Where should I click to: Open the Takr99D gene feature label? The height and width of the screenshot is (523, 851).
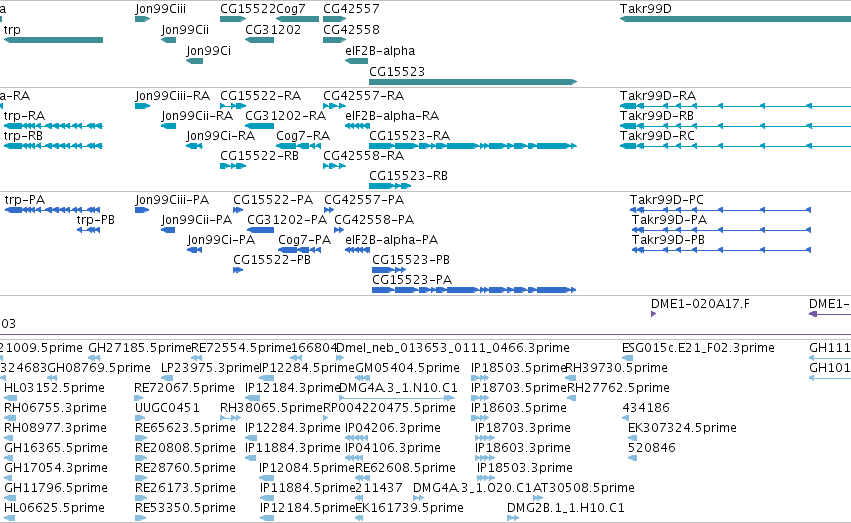pyautogui.click(x=645, y=9)
